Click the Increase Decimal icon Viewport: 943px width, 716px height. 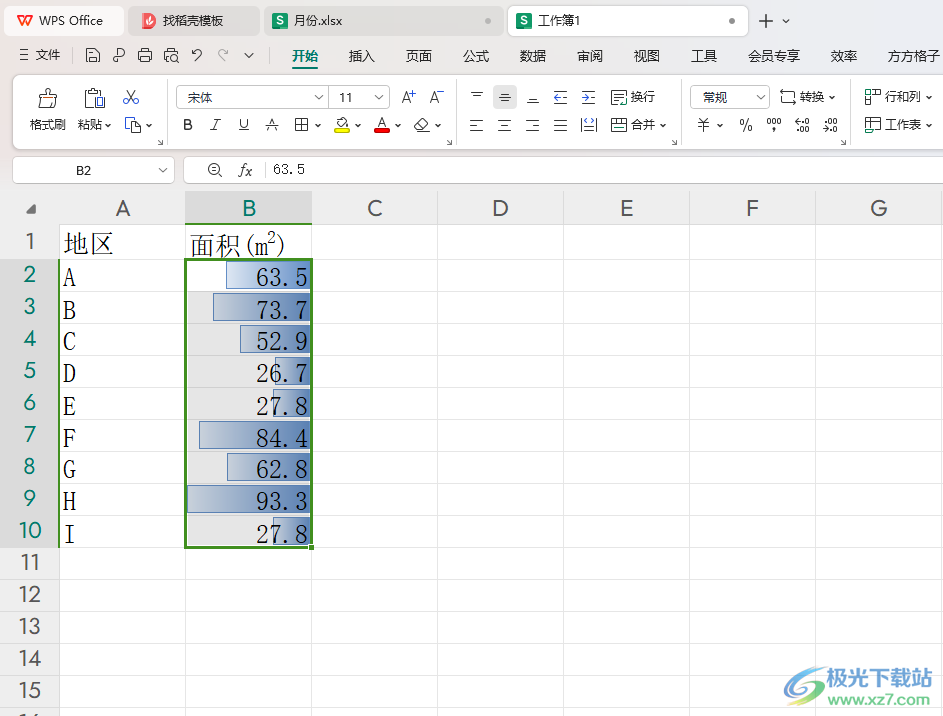[x=802, y=125]
